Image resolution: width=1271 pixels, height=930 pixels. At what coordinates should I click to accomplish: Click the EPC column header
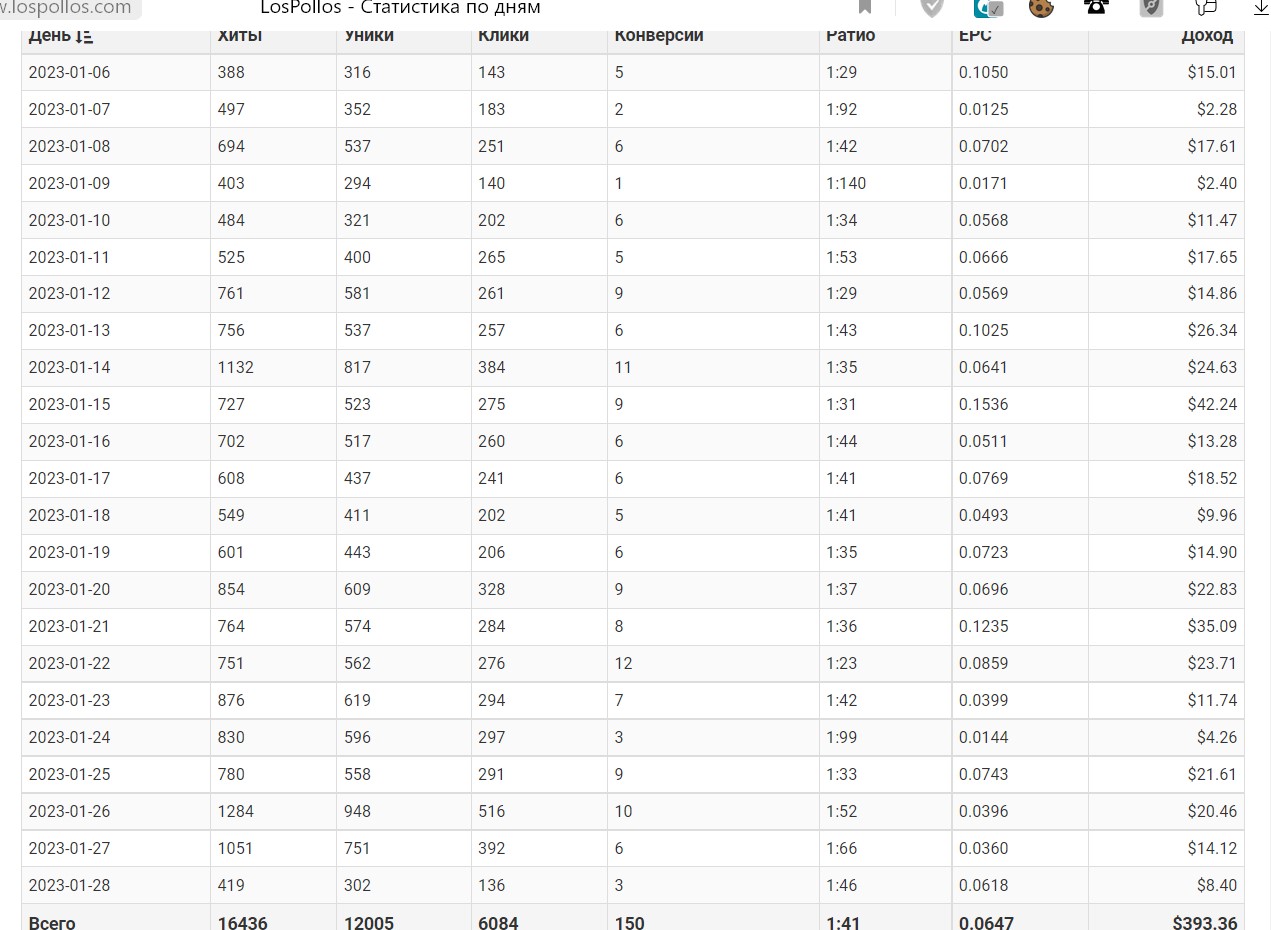pos(976,36)
